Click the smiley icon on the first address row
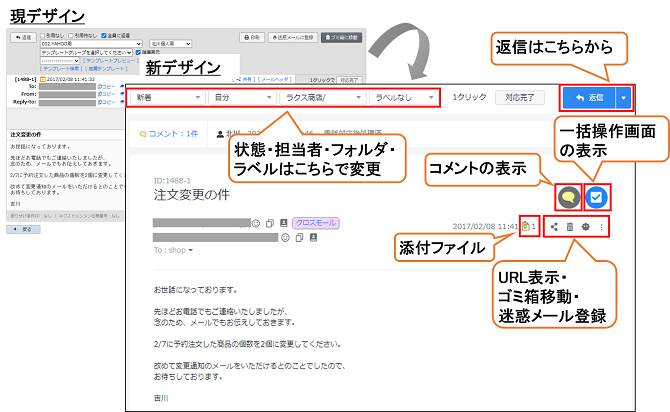The image size is (670, 412). pyautogui.click(x=256, y=223)
